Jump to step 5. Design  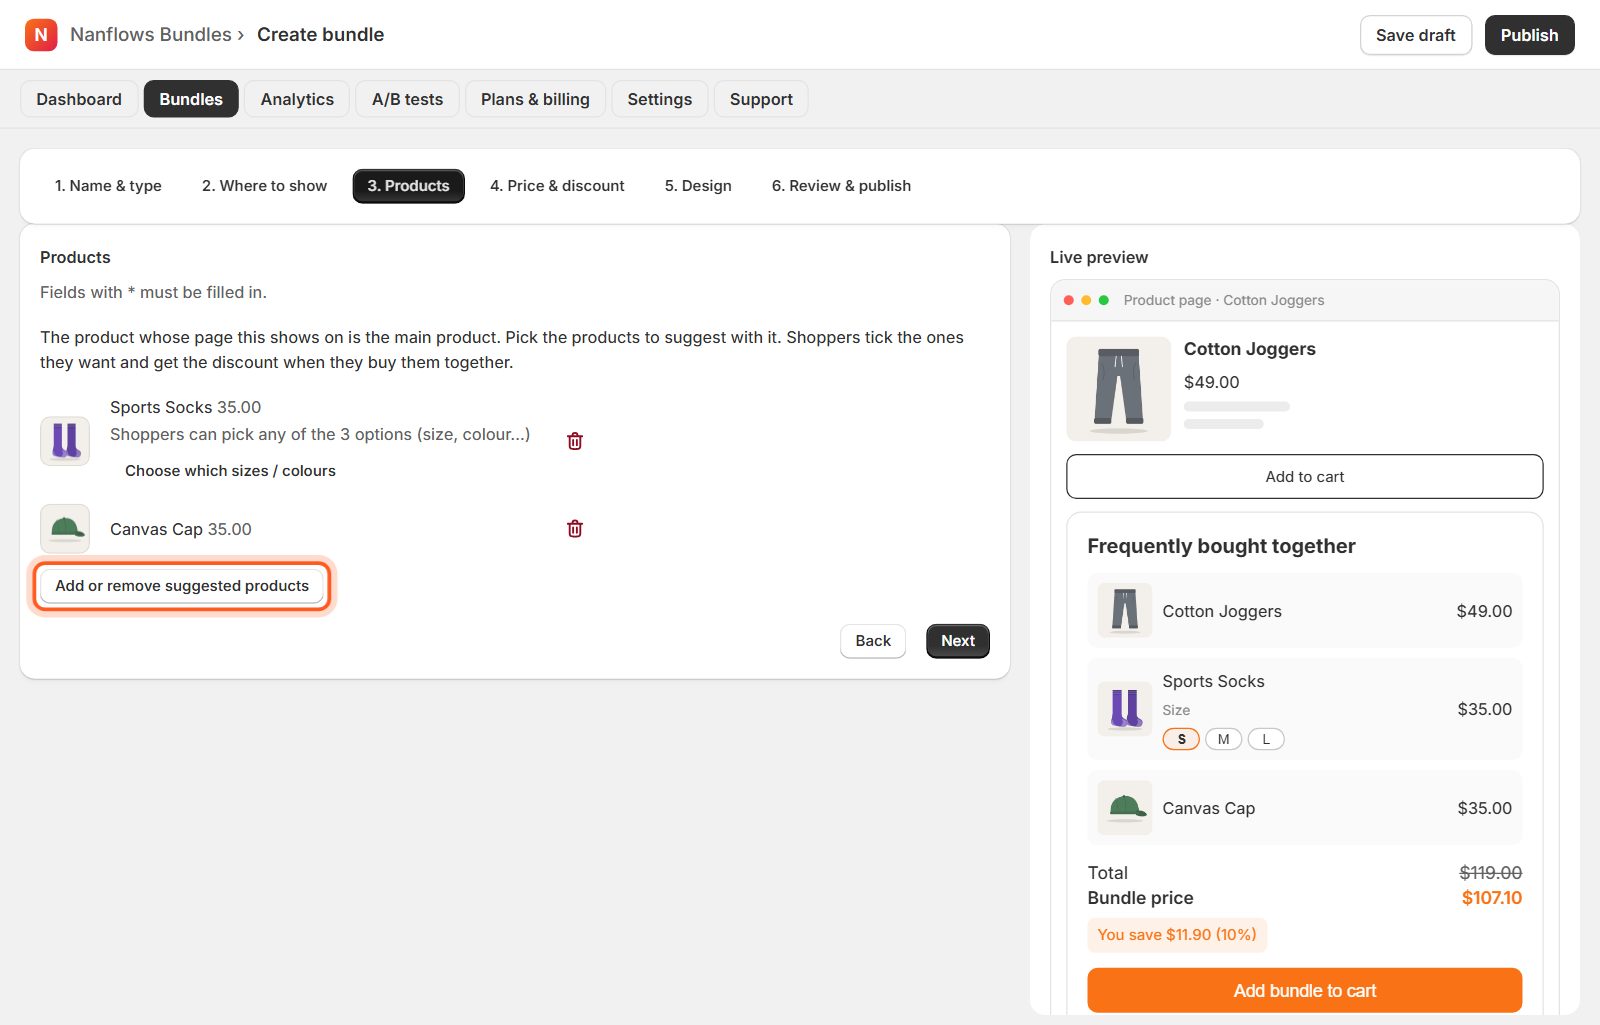point(698,186)
